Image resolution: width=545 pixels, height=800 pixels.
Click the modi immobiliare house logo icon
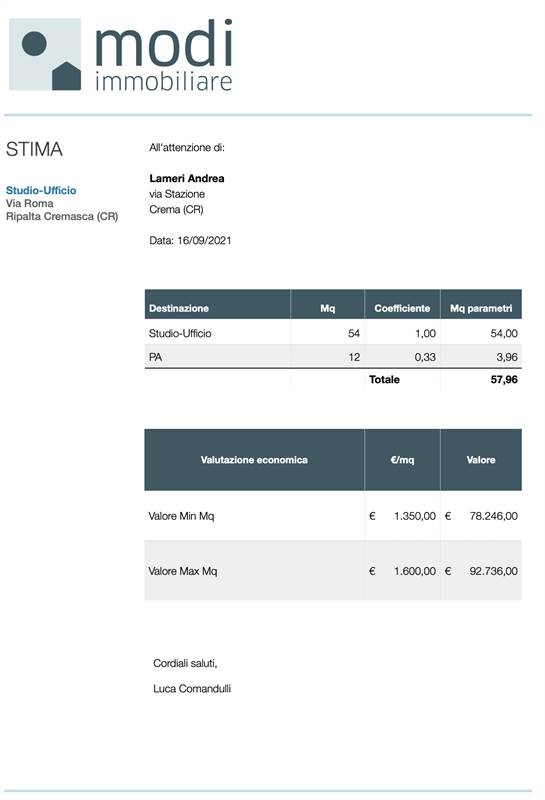click(x=45, y=55)
